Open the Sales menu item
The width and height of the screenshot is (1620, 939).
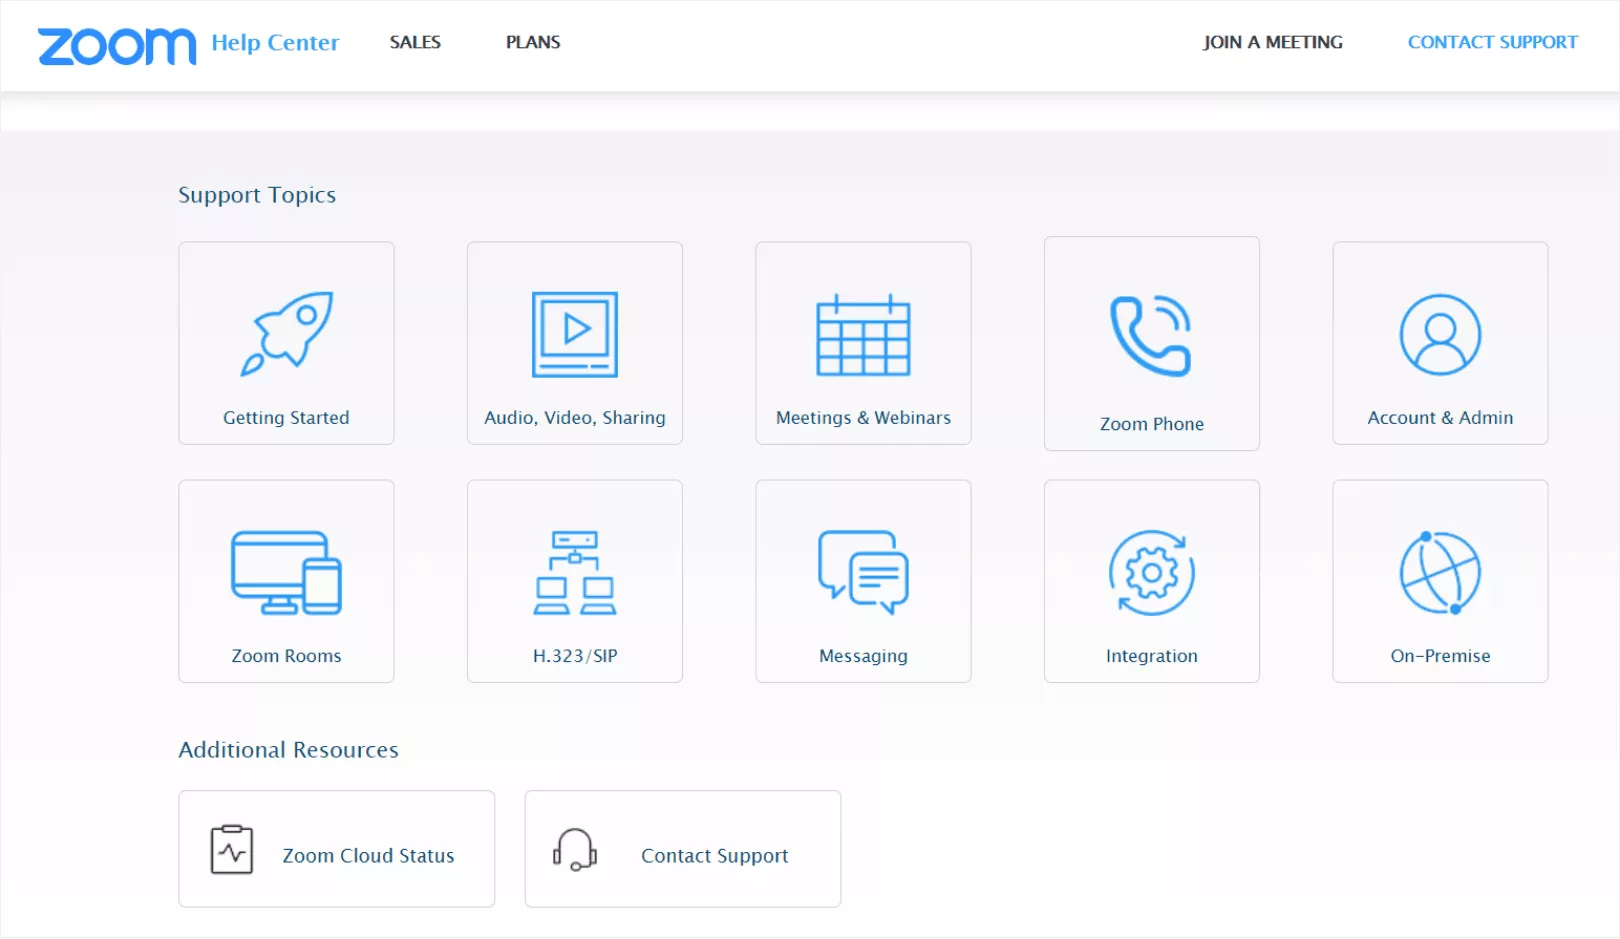tap(415, 42)
